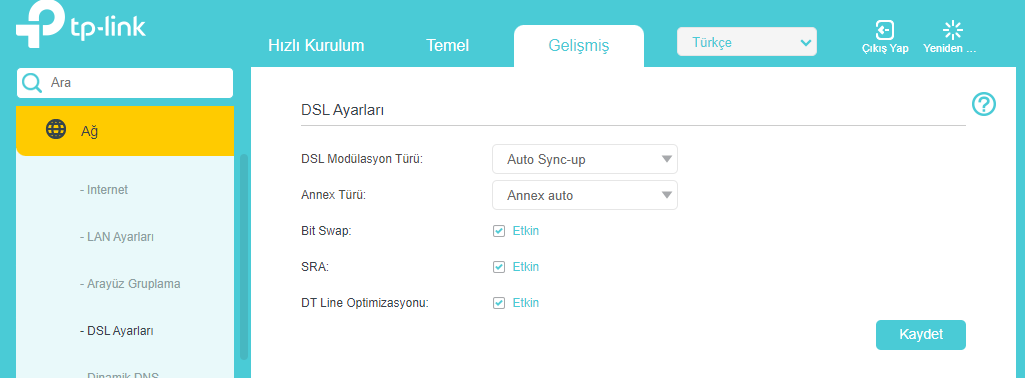Open the Türkçe language selector
Screen dimensions: 1025x378
tap(747, 43)
